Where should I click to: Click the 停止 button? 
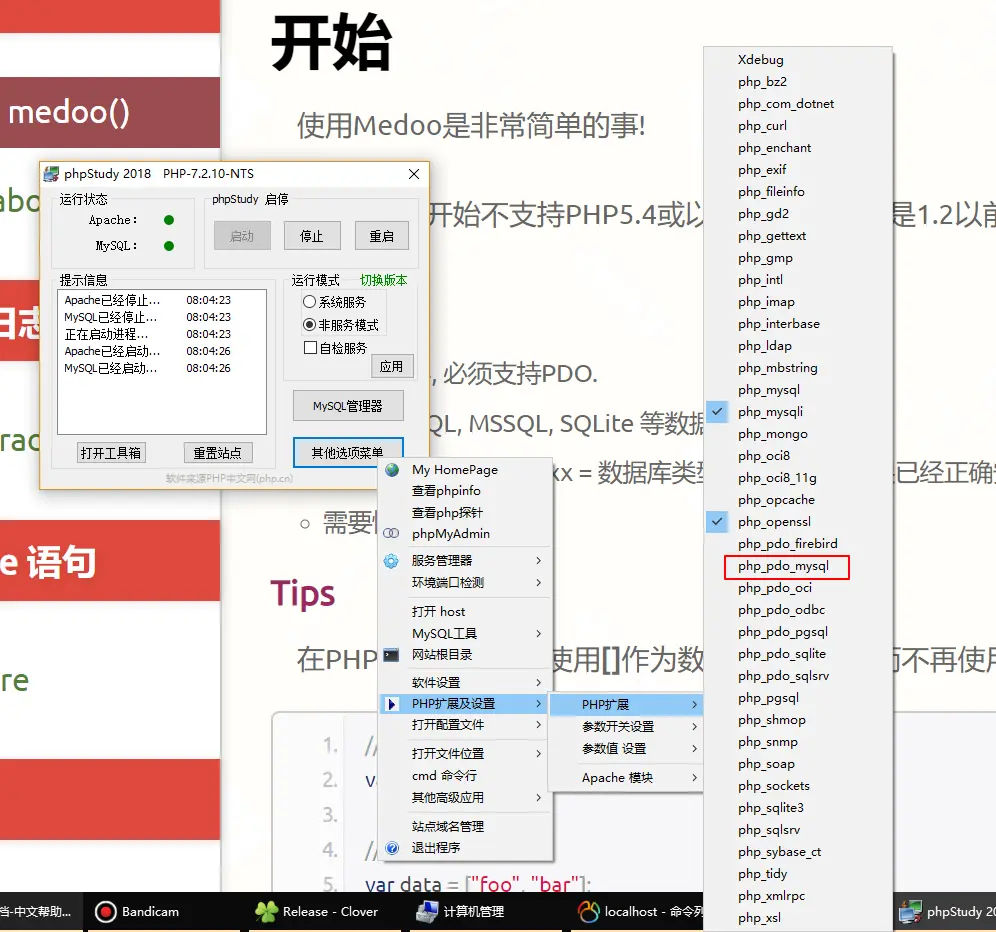click(312, 236)
